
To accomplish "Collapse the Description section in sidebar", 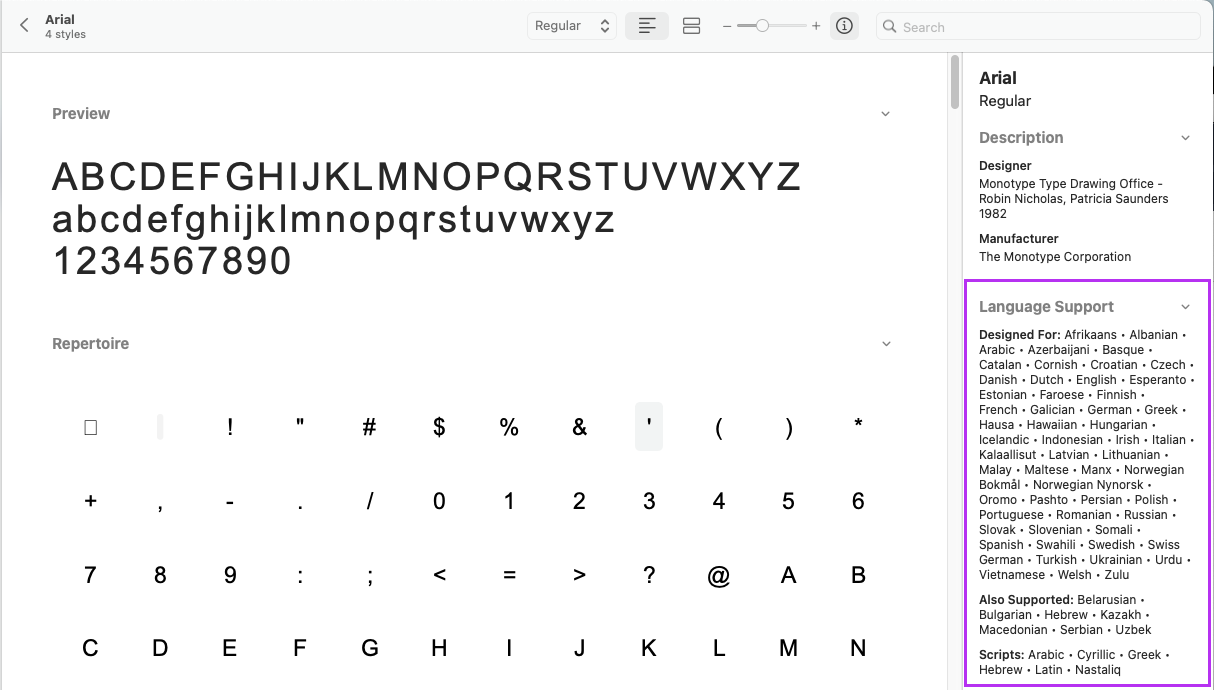I will (x=1185, y=138).
